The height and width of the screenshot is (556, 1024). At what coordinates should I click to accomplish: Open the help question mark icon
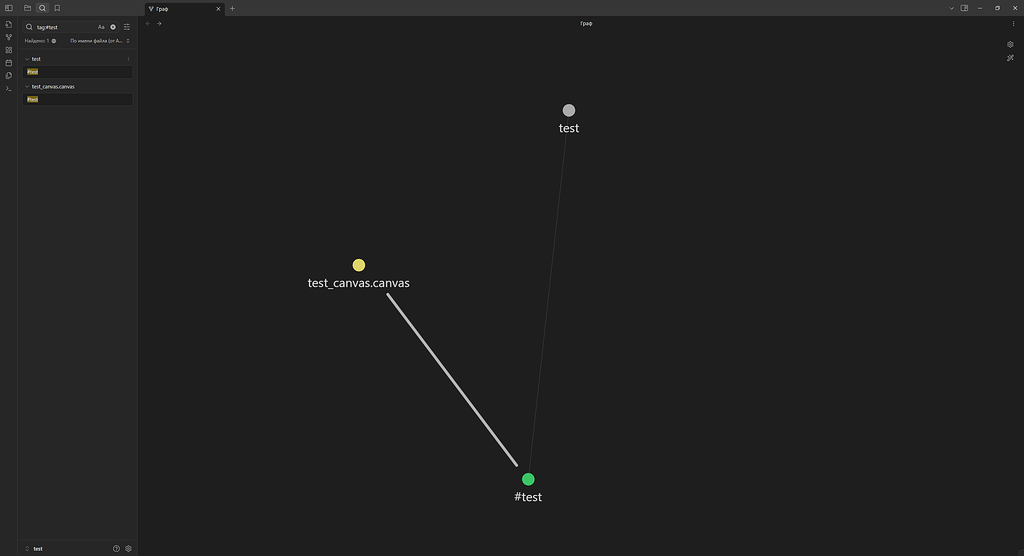click(x=116, y=549)
